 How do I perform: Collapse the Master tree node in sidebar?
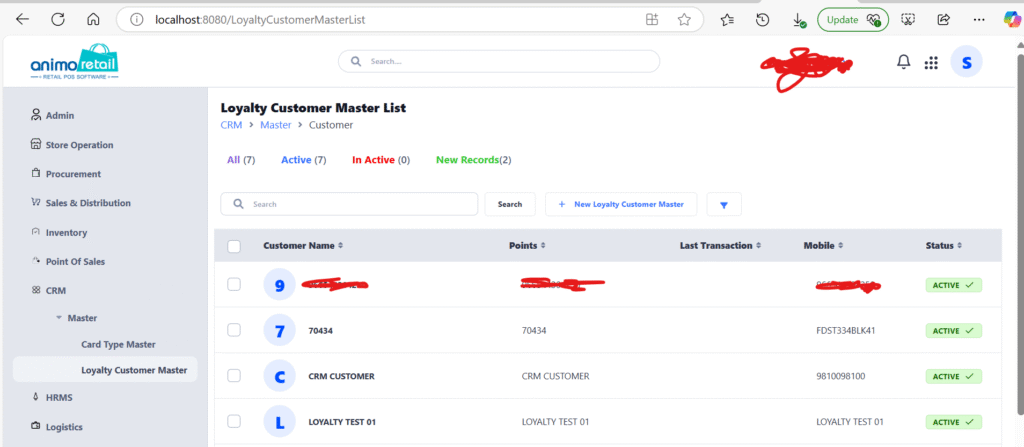[59, 318]
